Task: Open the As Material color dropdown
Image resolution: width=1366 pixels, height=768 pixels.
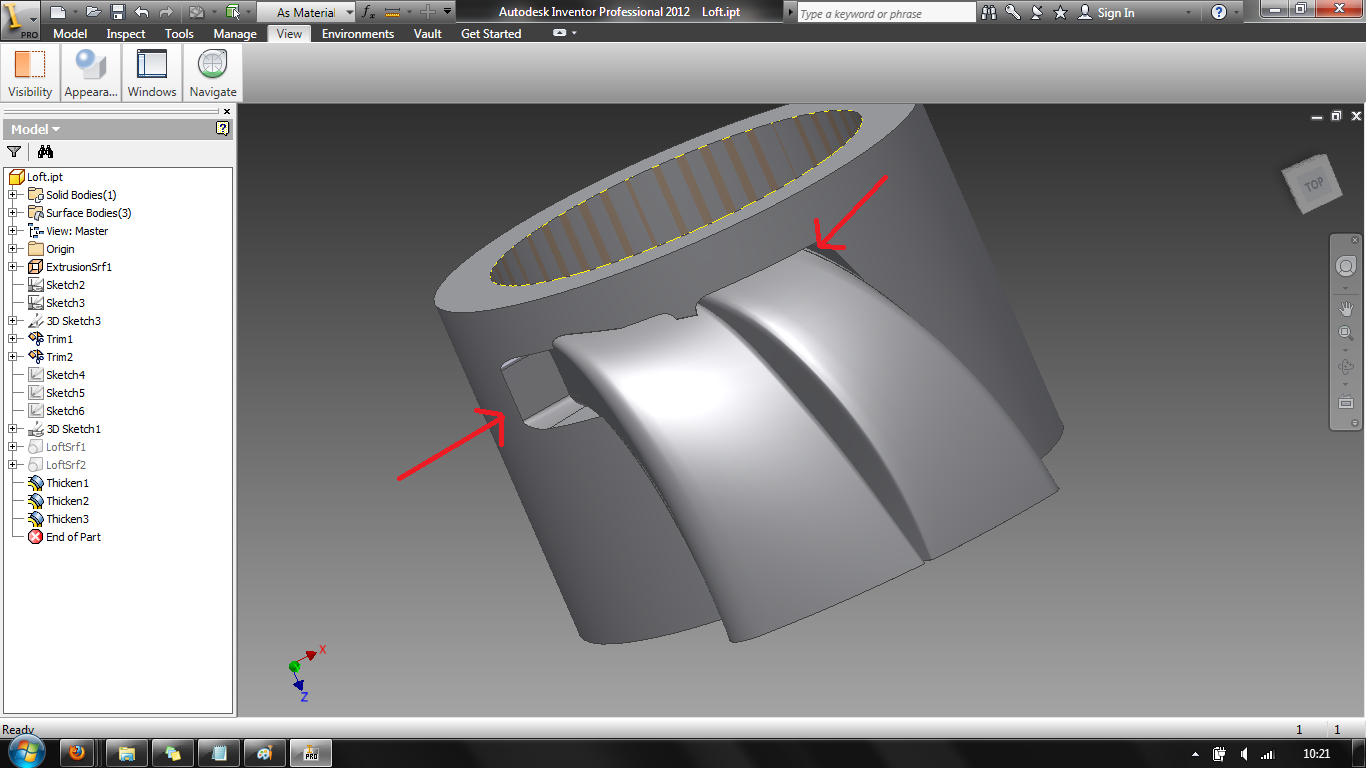Action: point(349,12)
